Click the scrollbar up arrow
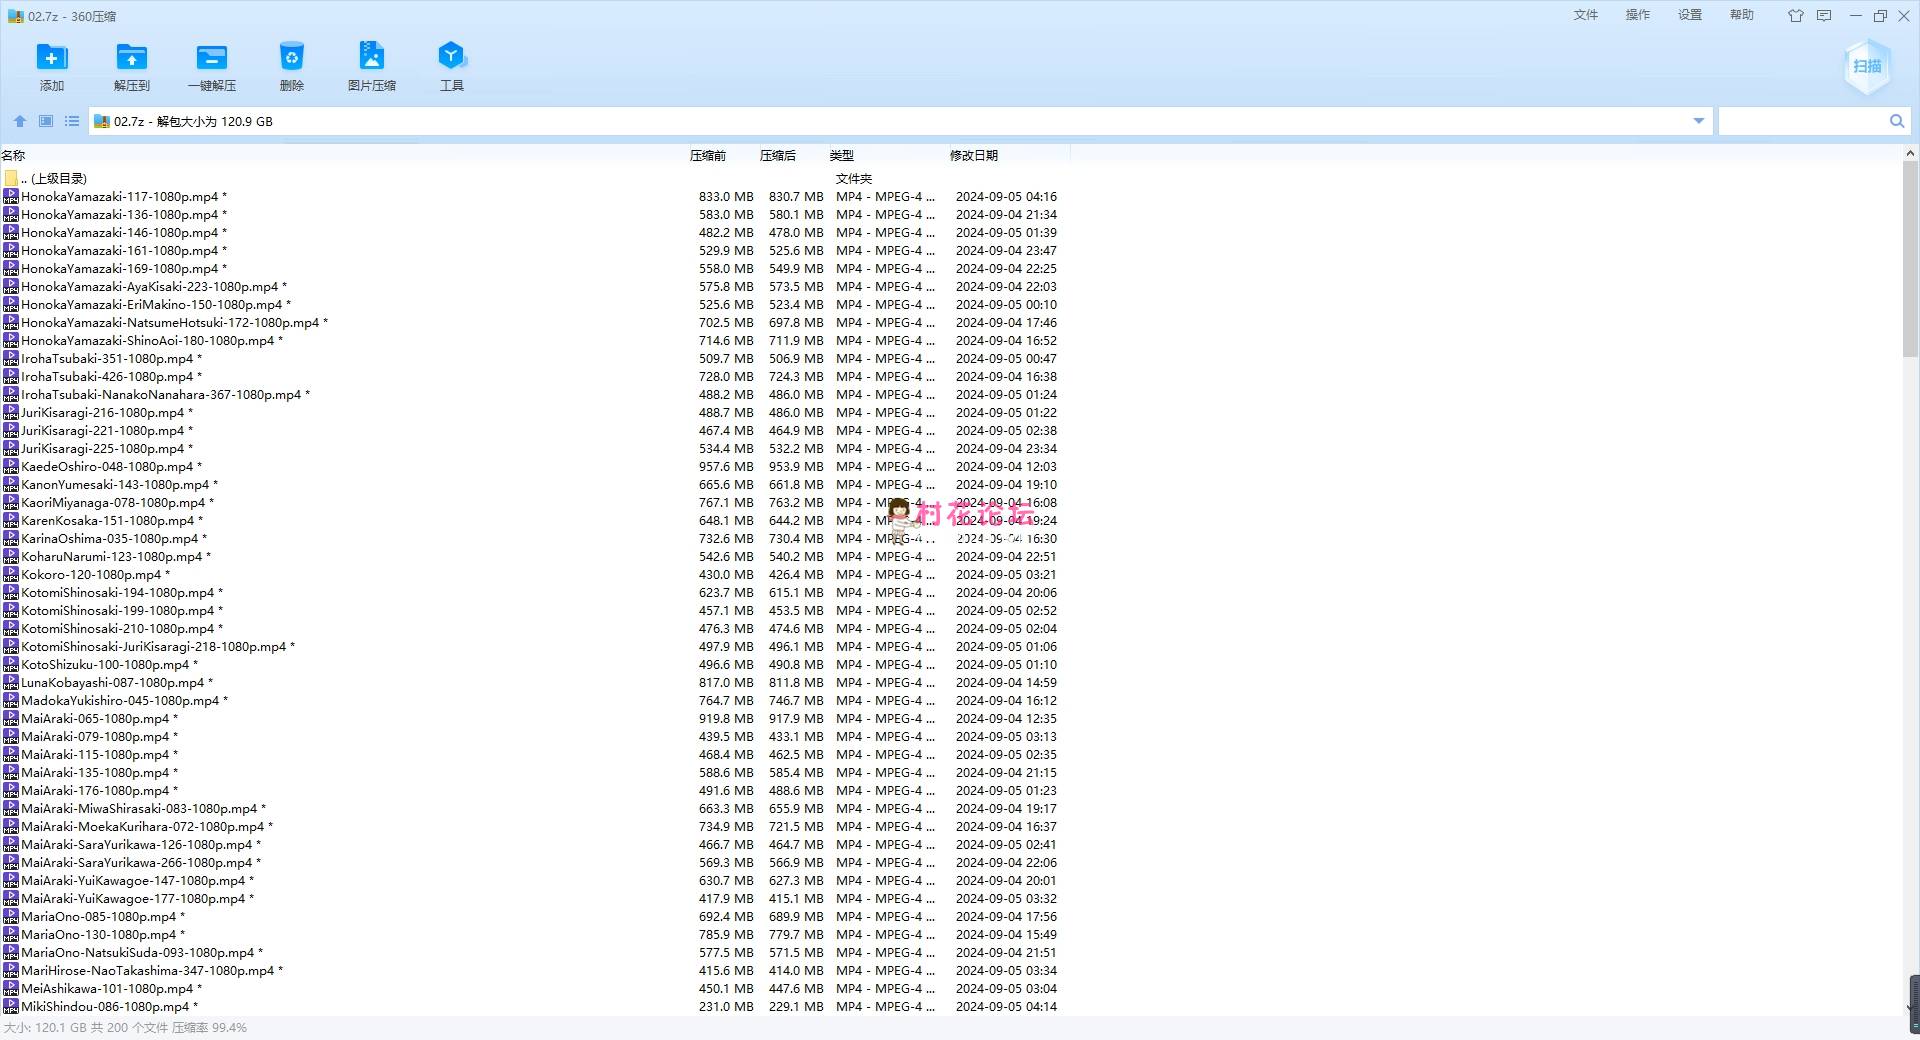 point(1911,154)
